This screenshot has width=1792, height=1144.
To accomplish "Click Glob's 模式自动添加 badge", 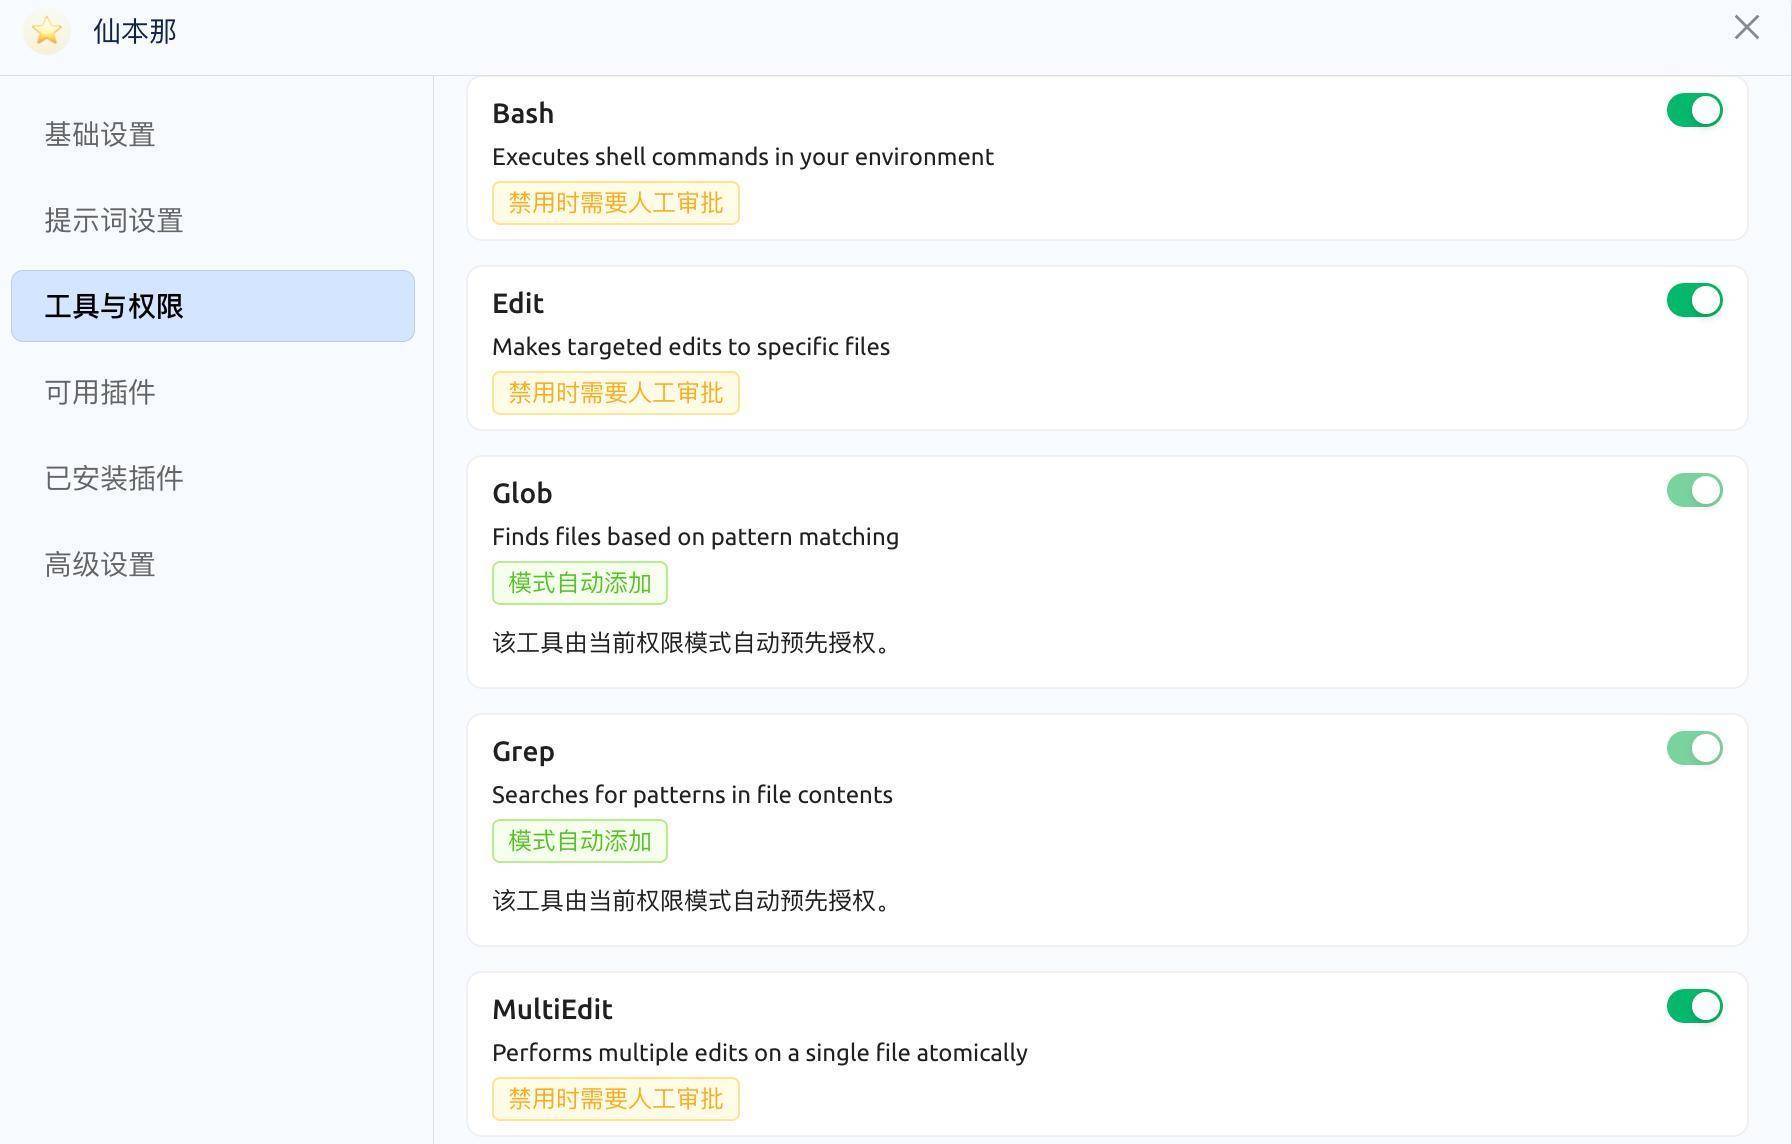I will pos(579,583).
